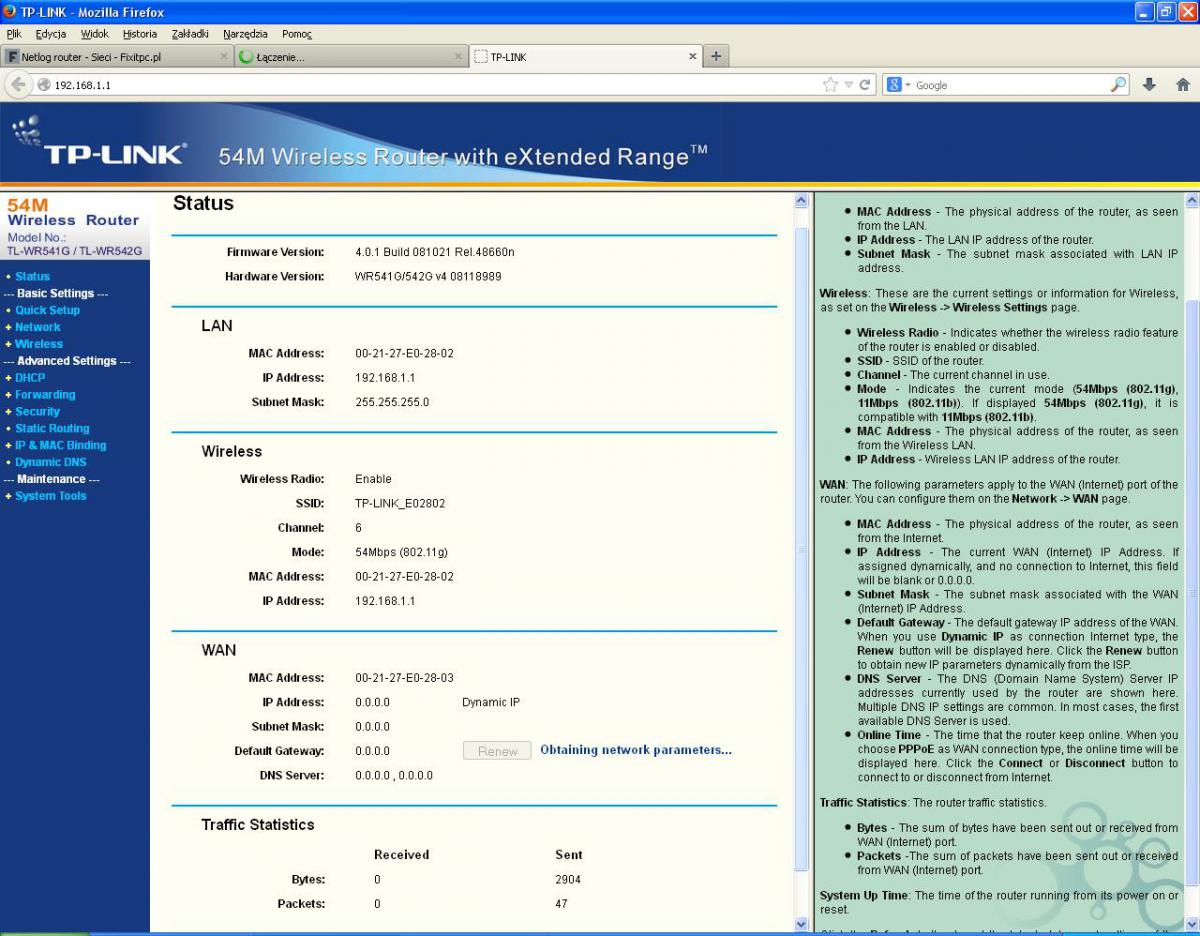Open the Widok menu
The width and height of the screenshot is (1200, 936).
coord(94,34)
